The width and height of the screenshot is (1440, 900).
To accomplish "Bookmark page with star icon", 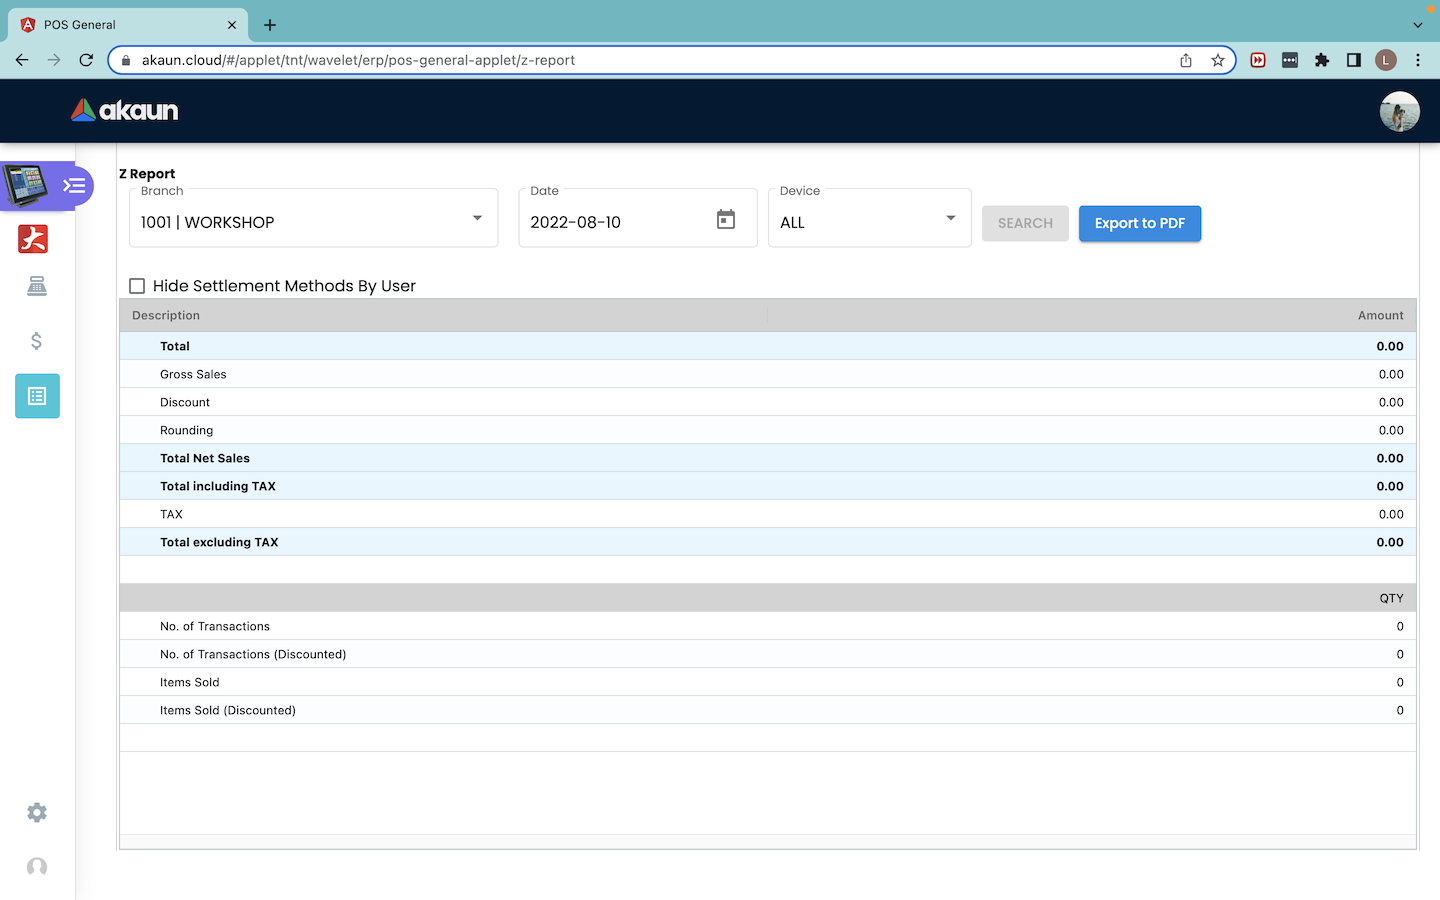I will click(1217, 60).
